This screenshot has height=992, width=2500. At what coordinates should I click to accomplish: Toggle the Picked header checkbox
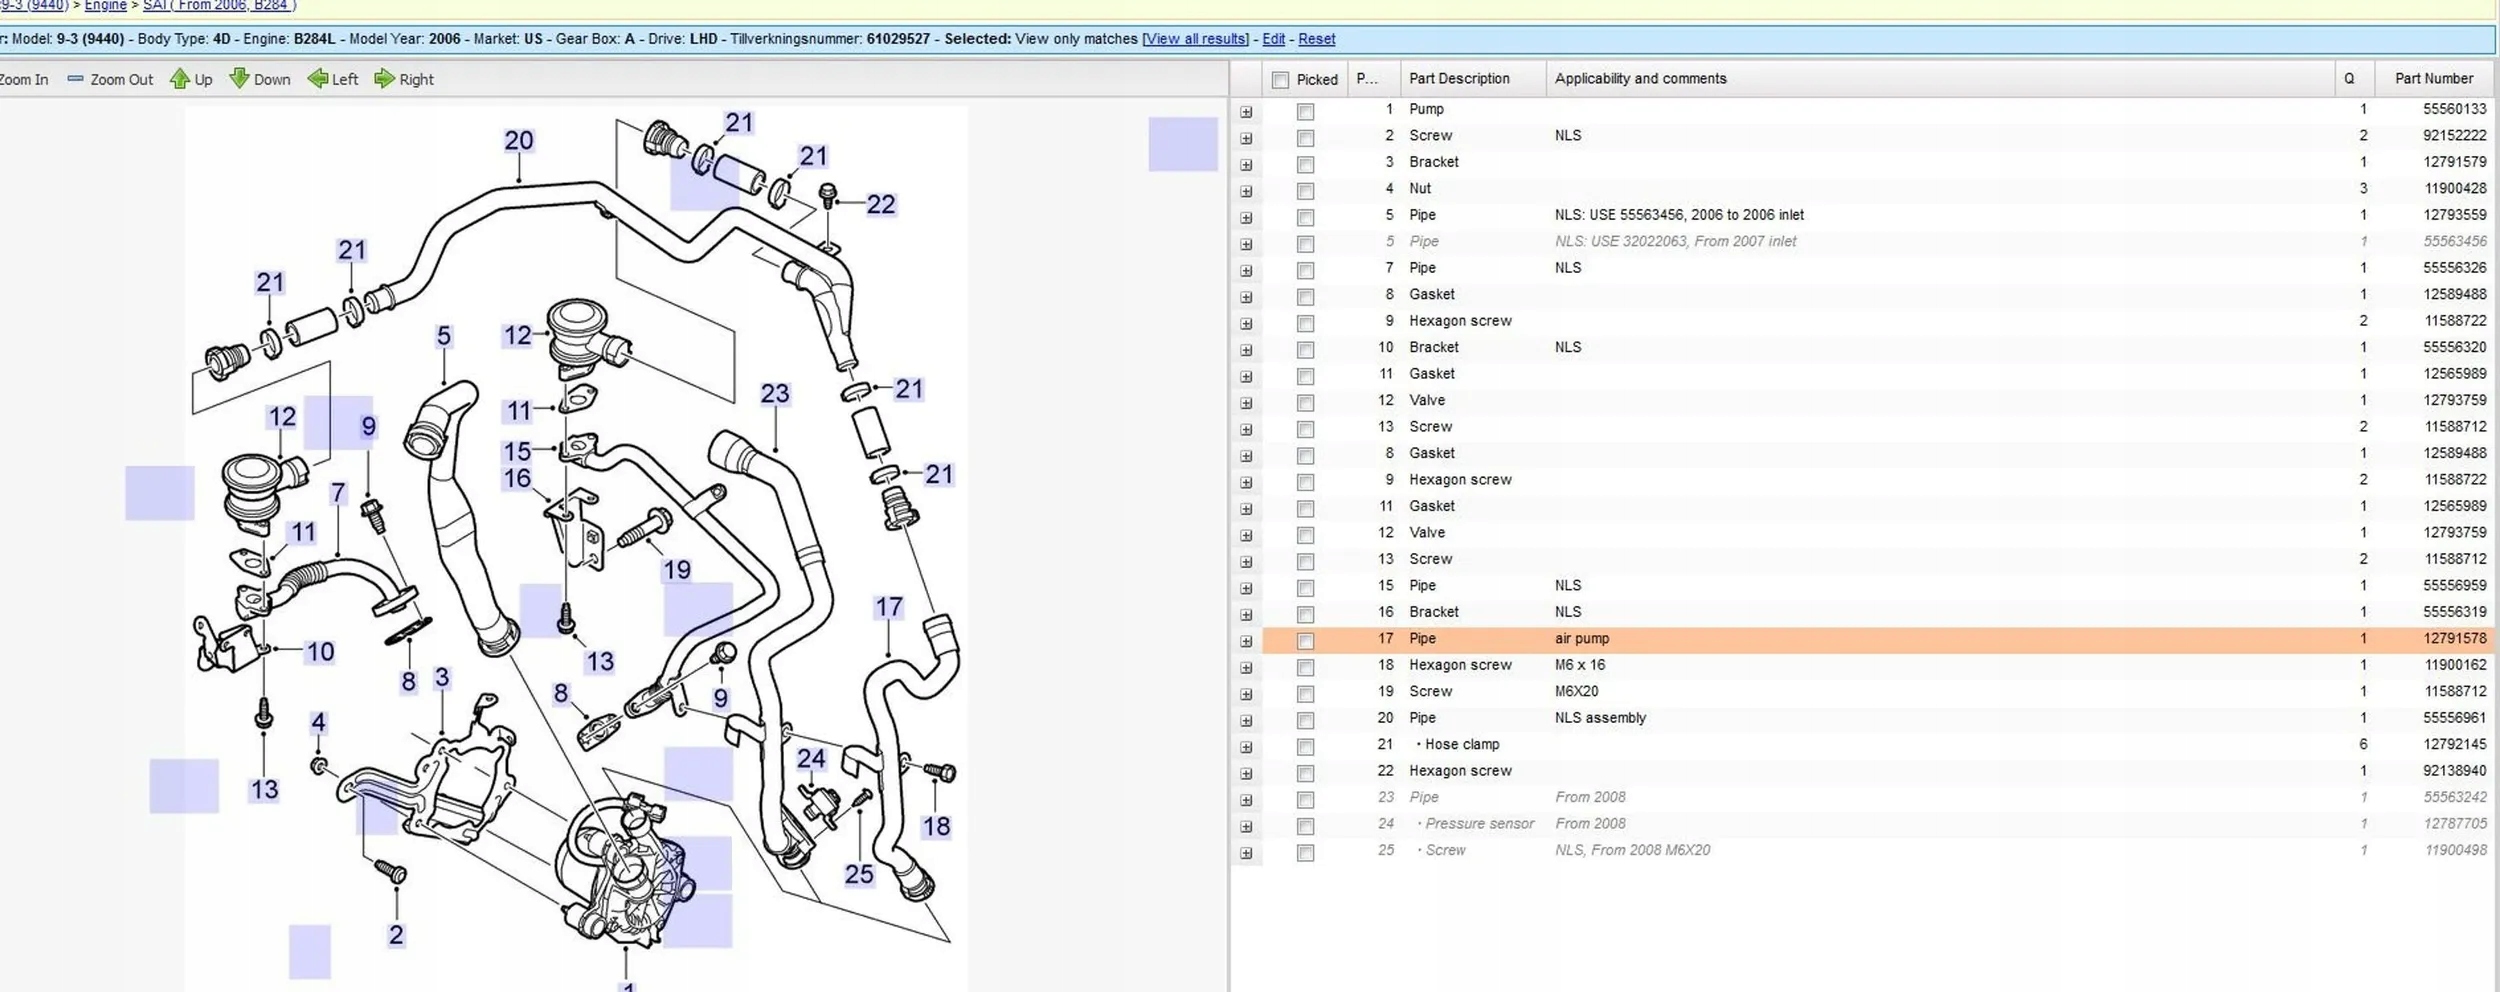[1280, 80]
